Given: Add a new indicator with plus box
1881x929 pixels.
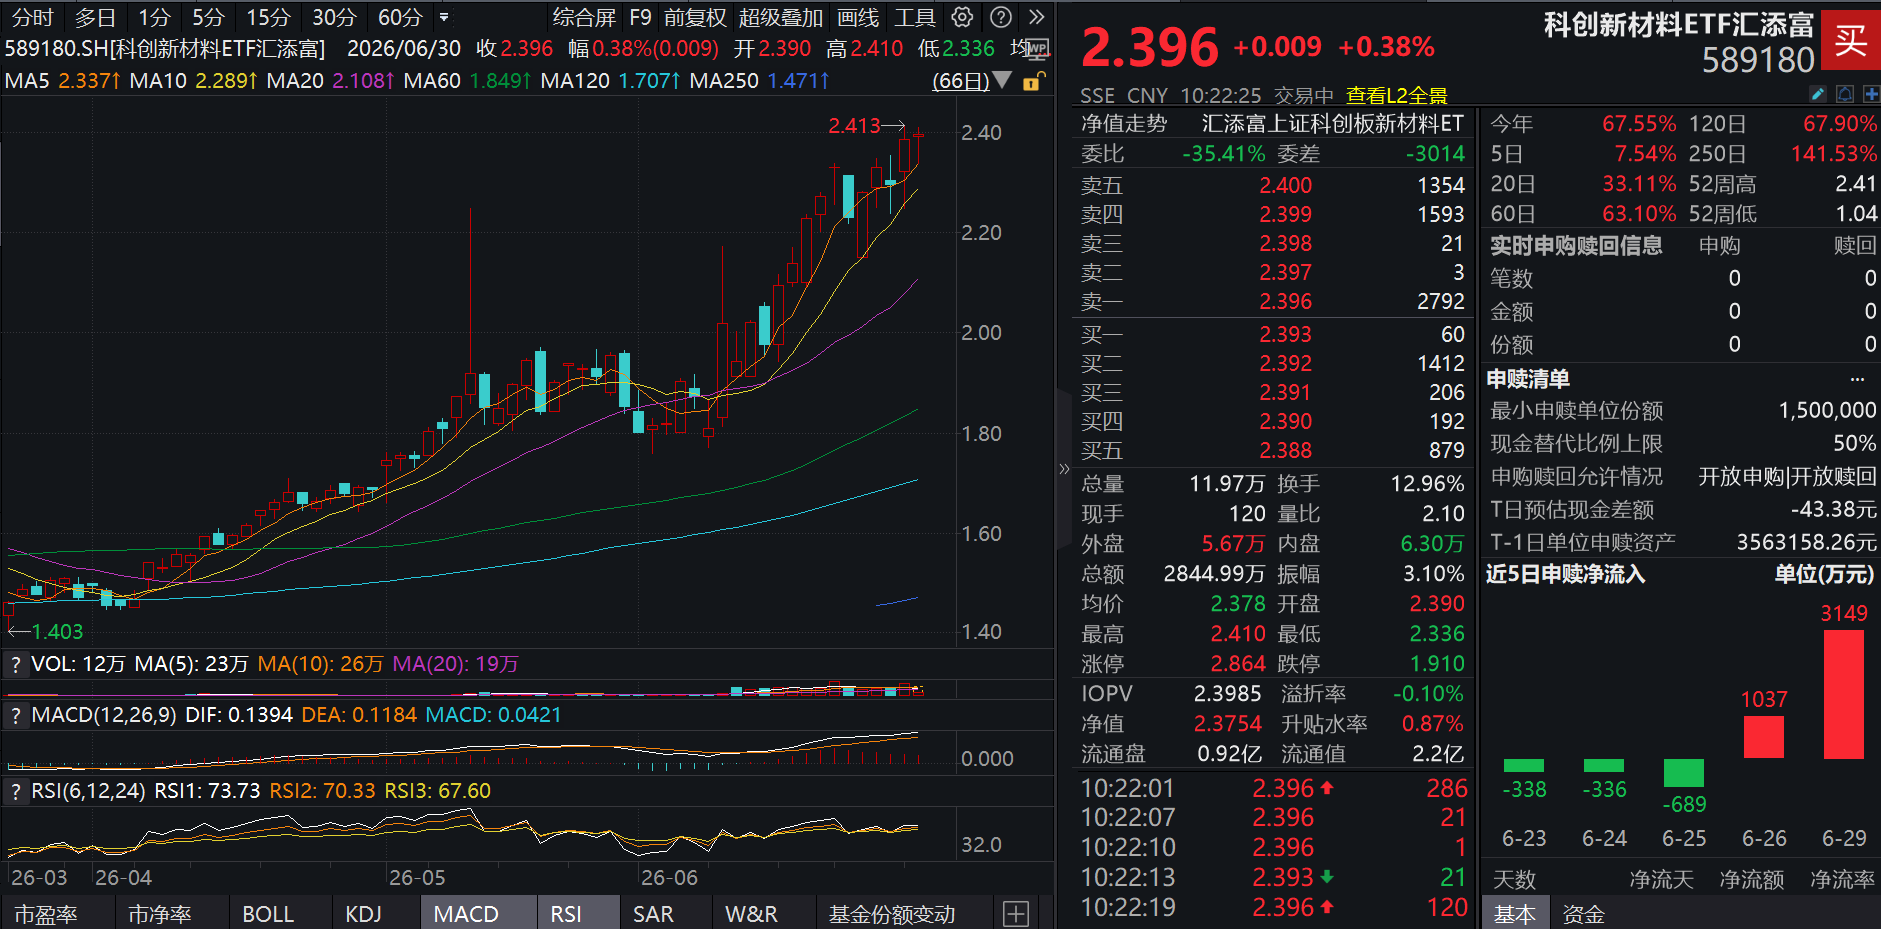Looking at the screenshot, I should (1016, 913).
